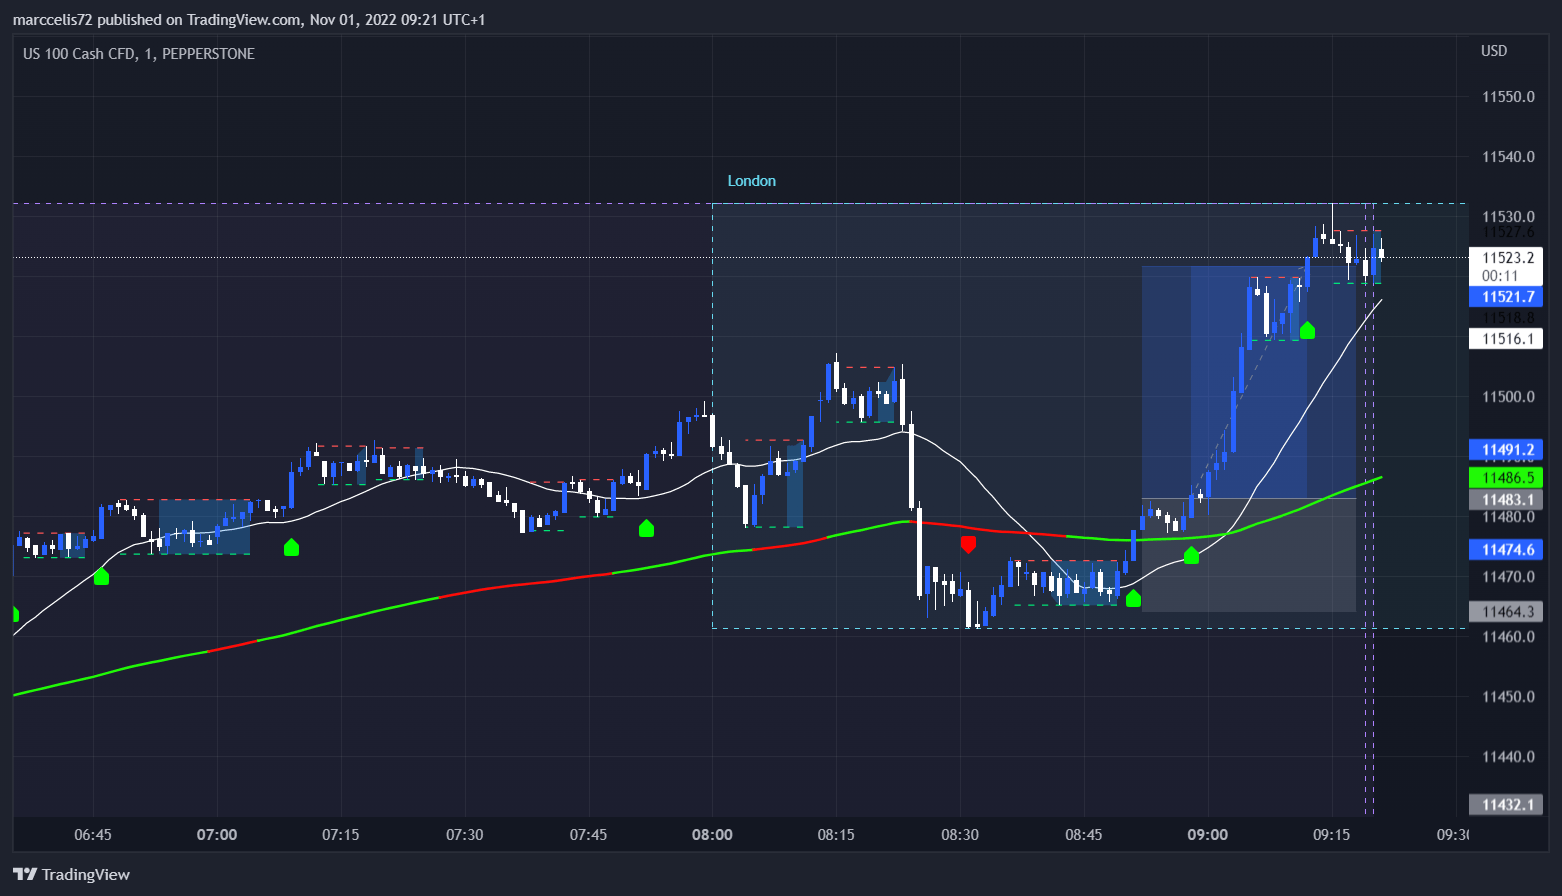Select the green shield under the 08:50 candles
The height and width of the screenshot is (896, 1562).
click(x=1132, y=598)
